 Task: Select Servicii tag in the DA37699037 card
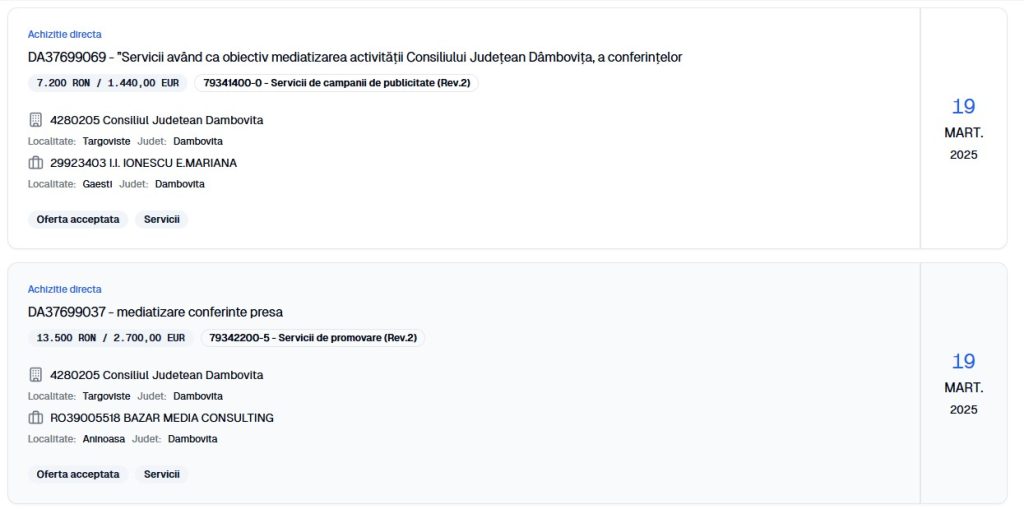click(161, 474)
